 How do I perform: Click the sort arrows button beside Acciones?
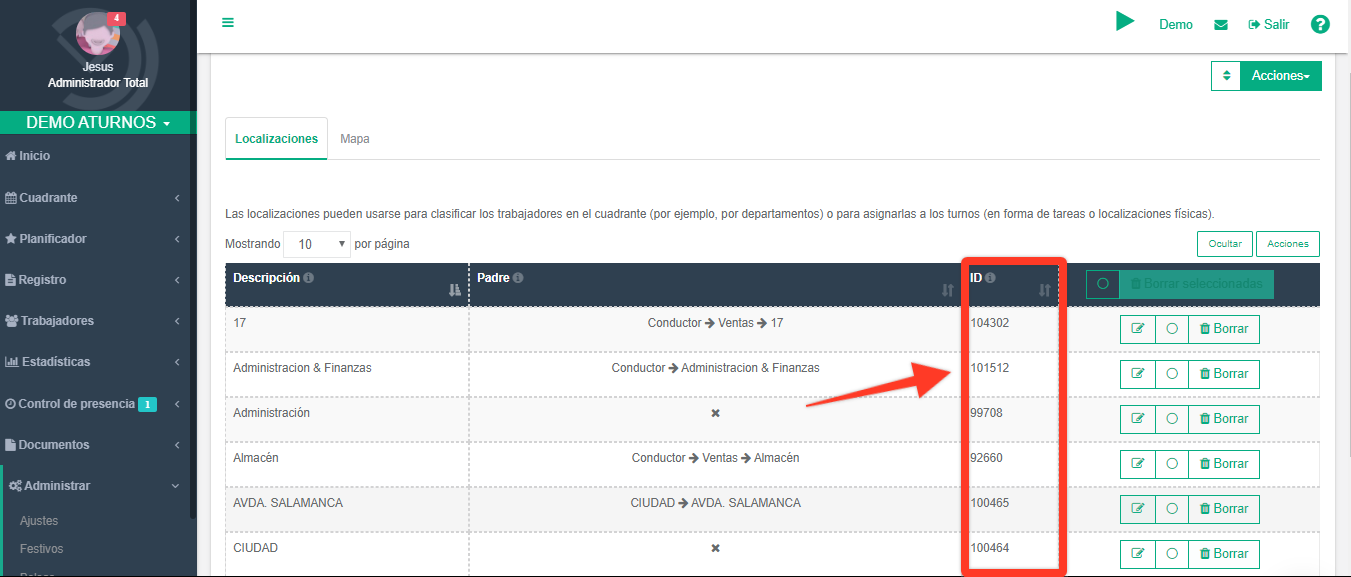(1225, 76)
